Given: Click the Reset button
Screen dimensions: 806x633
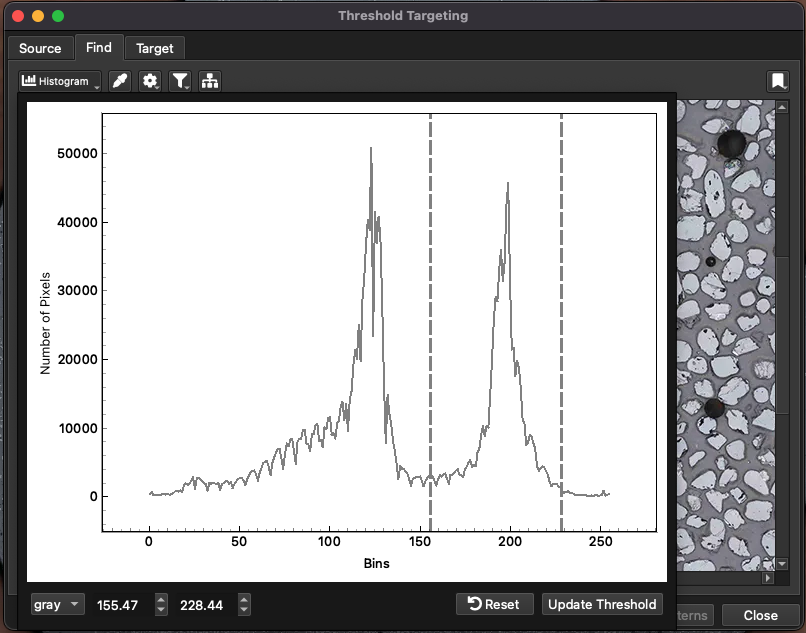Looking at the screenshot, I should coord(494,604).
